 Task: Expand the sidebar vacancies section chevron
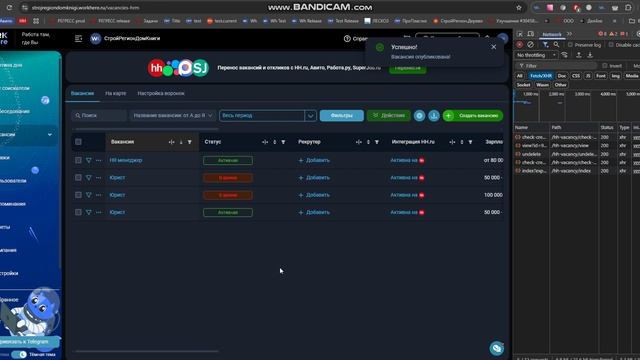pos(50,134)
